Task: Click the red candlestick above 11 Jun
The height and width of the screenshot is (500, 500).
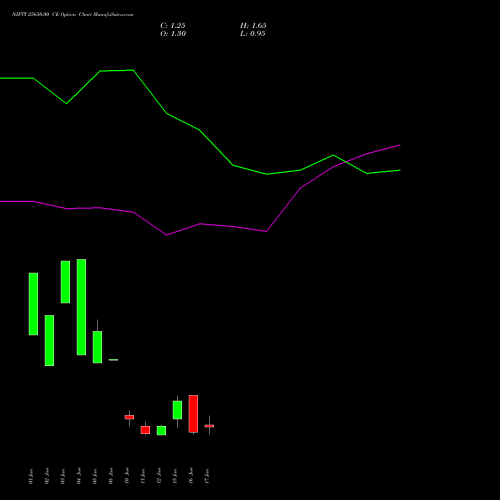Action: (145, 430)
